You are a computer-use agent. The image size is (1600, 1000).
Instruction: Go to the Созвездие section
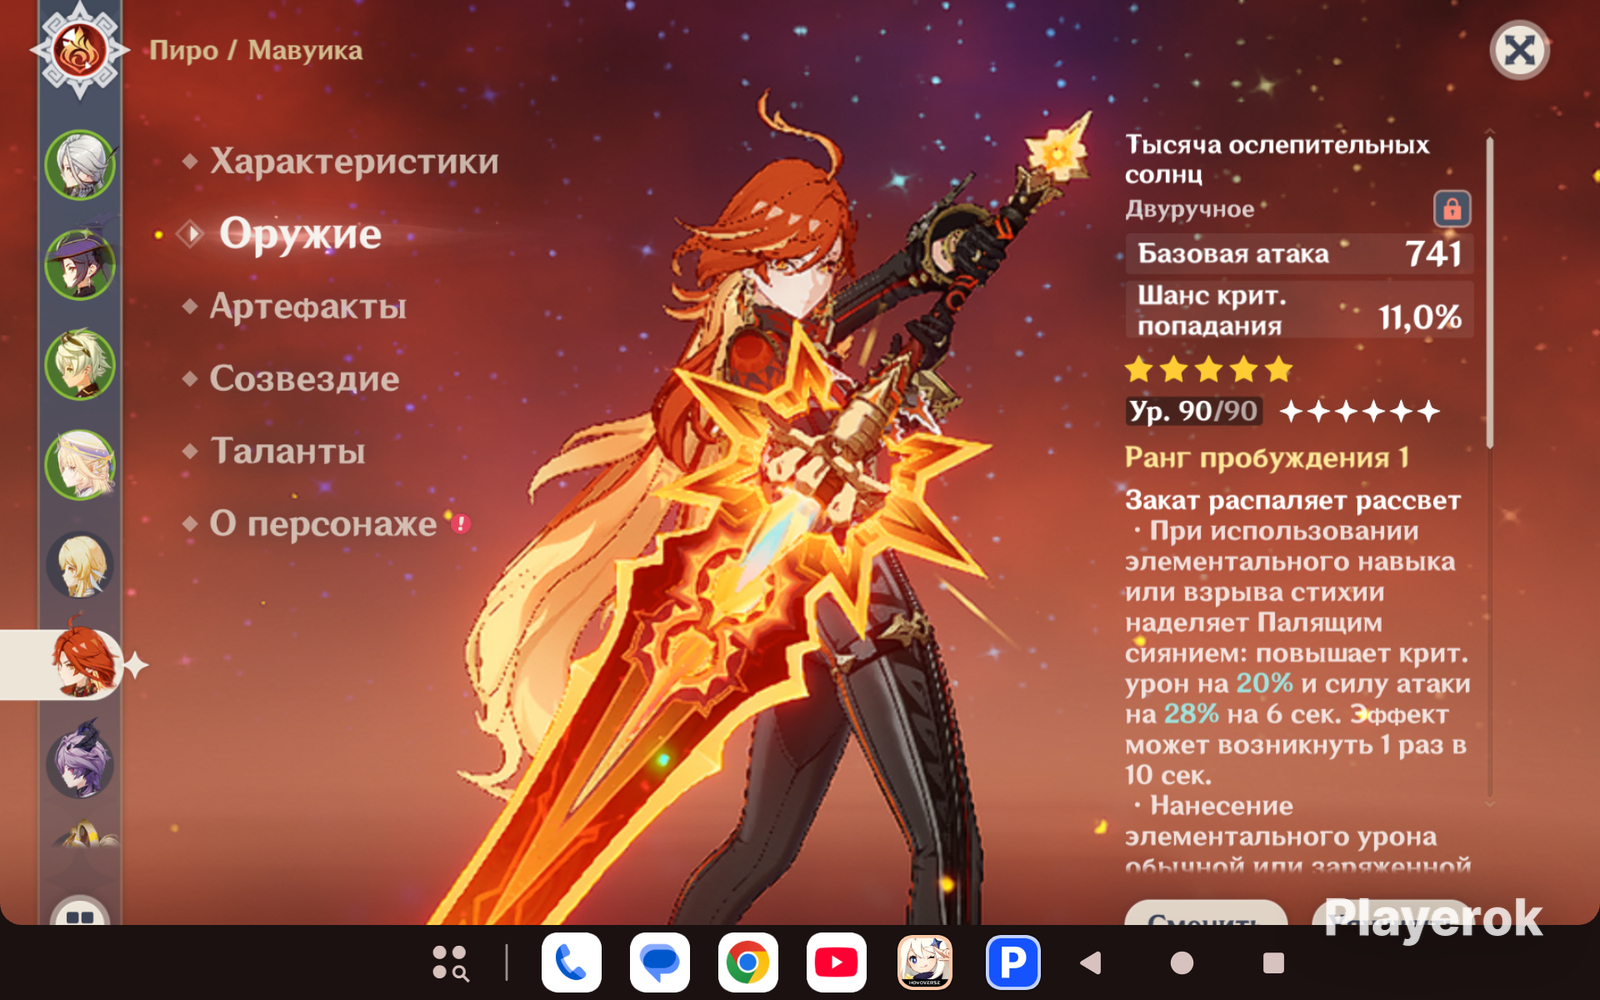coord(304,378)
